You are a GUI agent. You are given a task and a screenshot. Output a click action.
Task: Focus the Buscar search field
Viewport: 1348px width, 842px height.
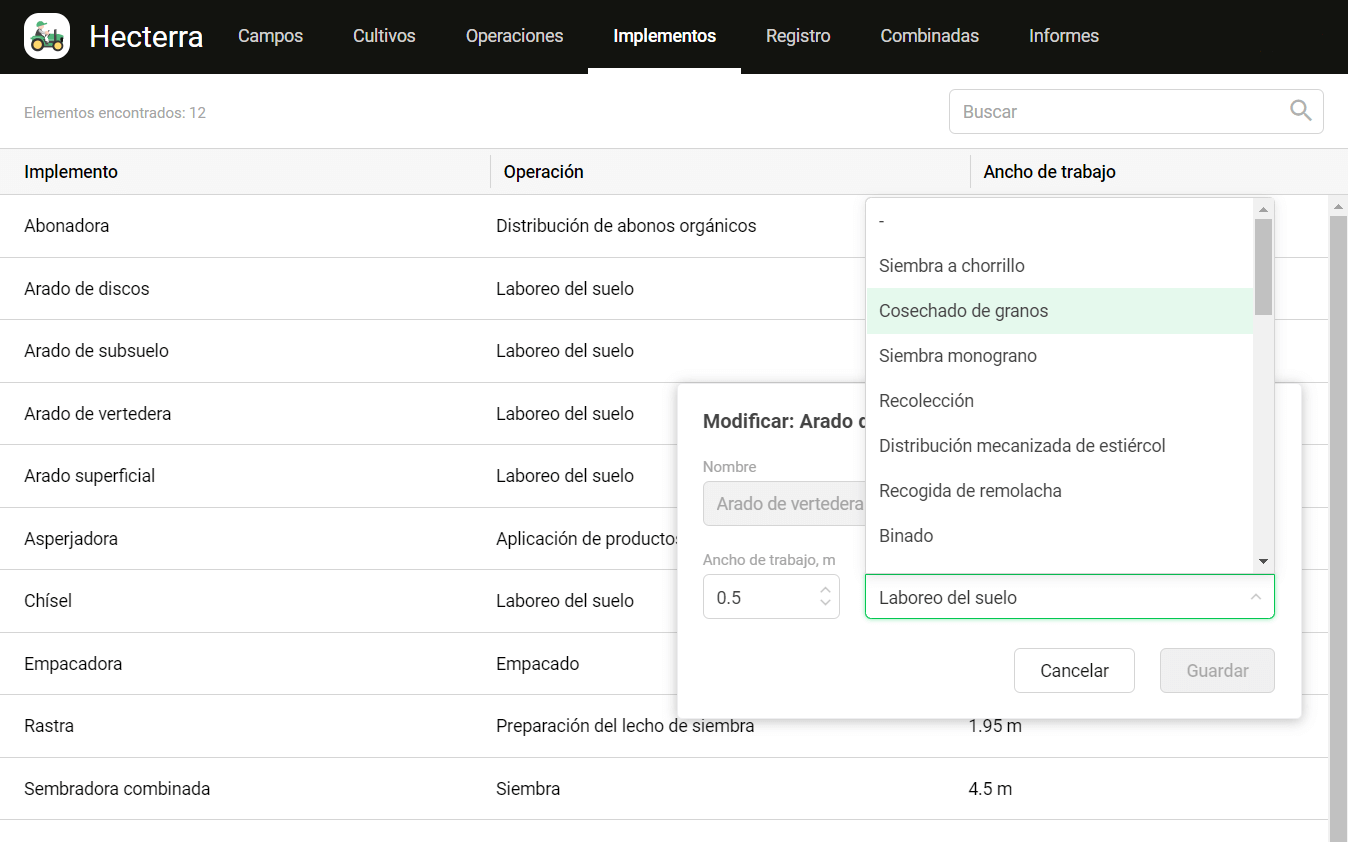[1136, 112]
